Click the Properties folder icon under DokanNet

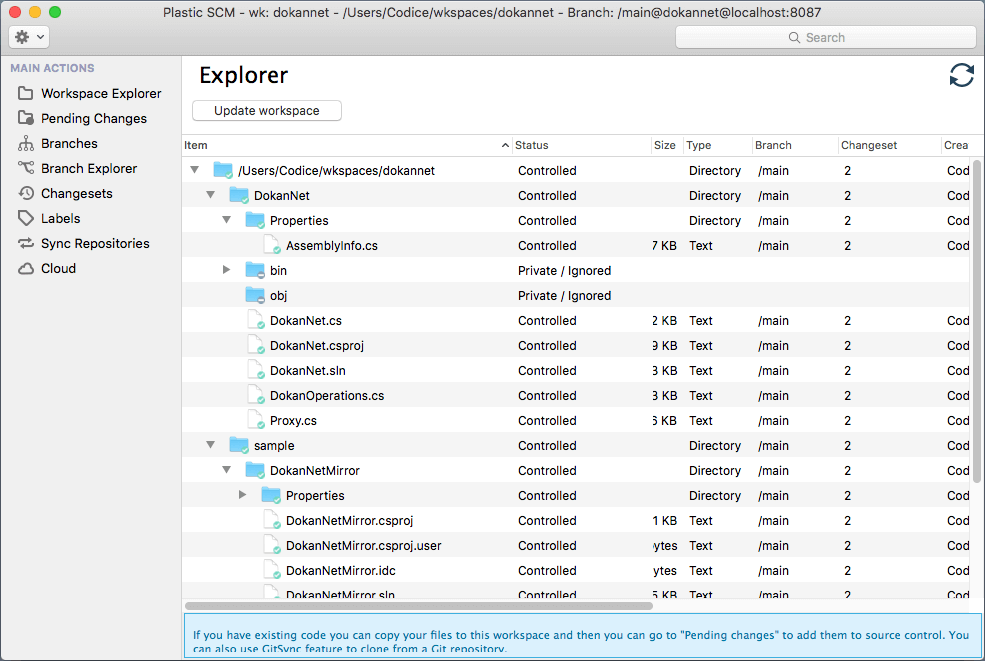[255, 220]
